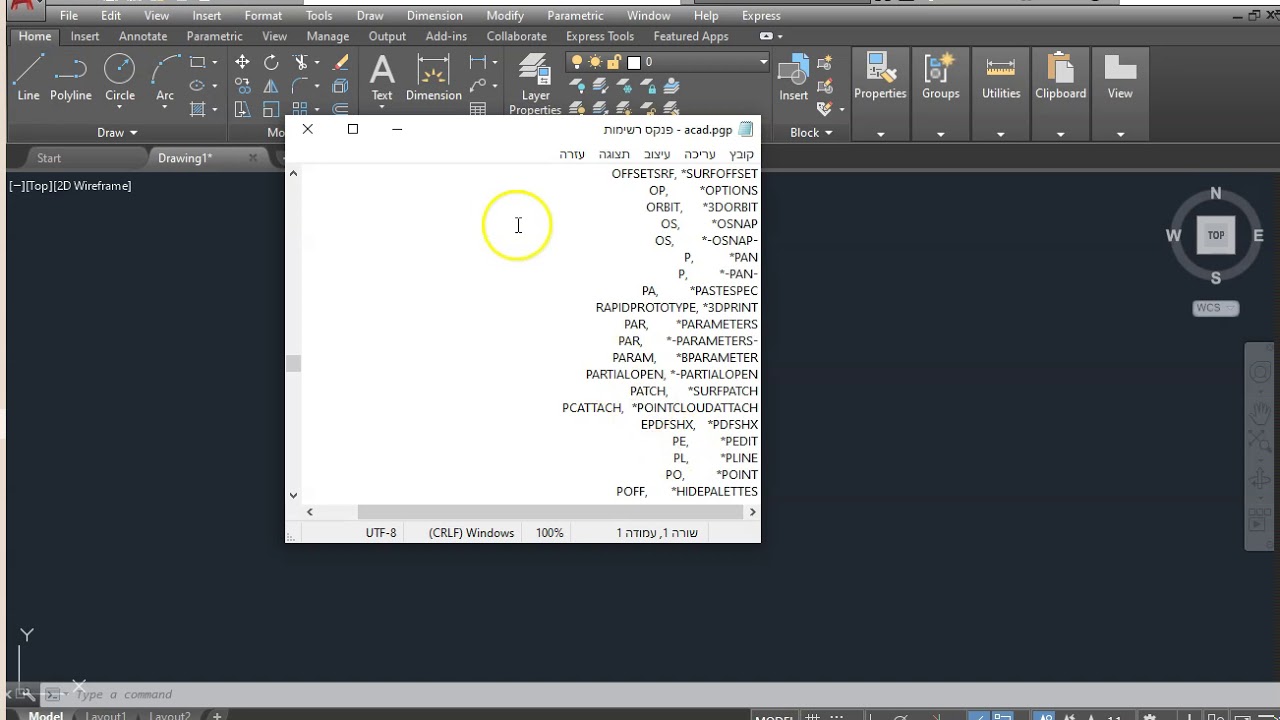Select the multiline Text tool
1280x720 pixels.
pyautogui.click(x=382, y=77)
